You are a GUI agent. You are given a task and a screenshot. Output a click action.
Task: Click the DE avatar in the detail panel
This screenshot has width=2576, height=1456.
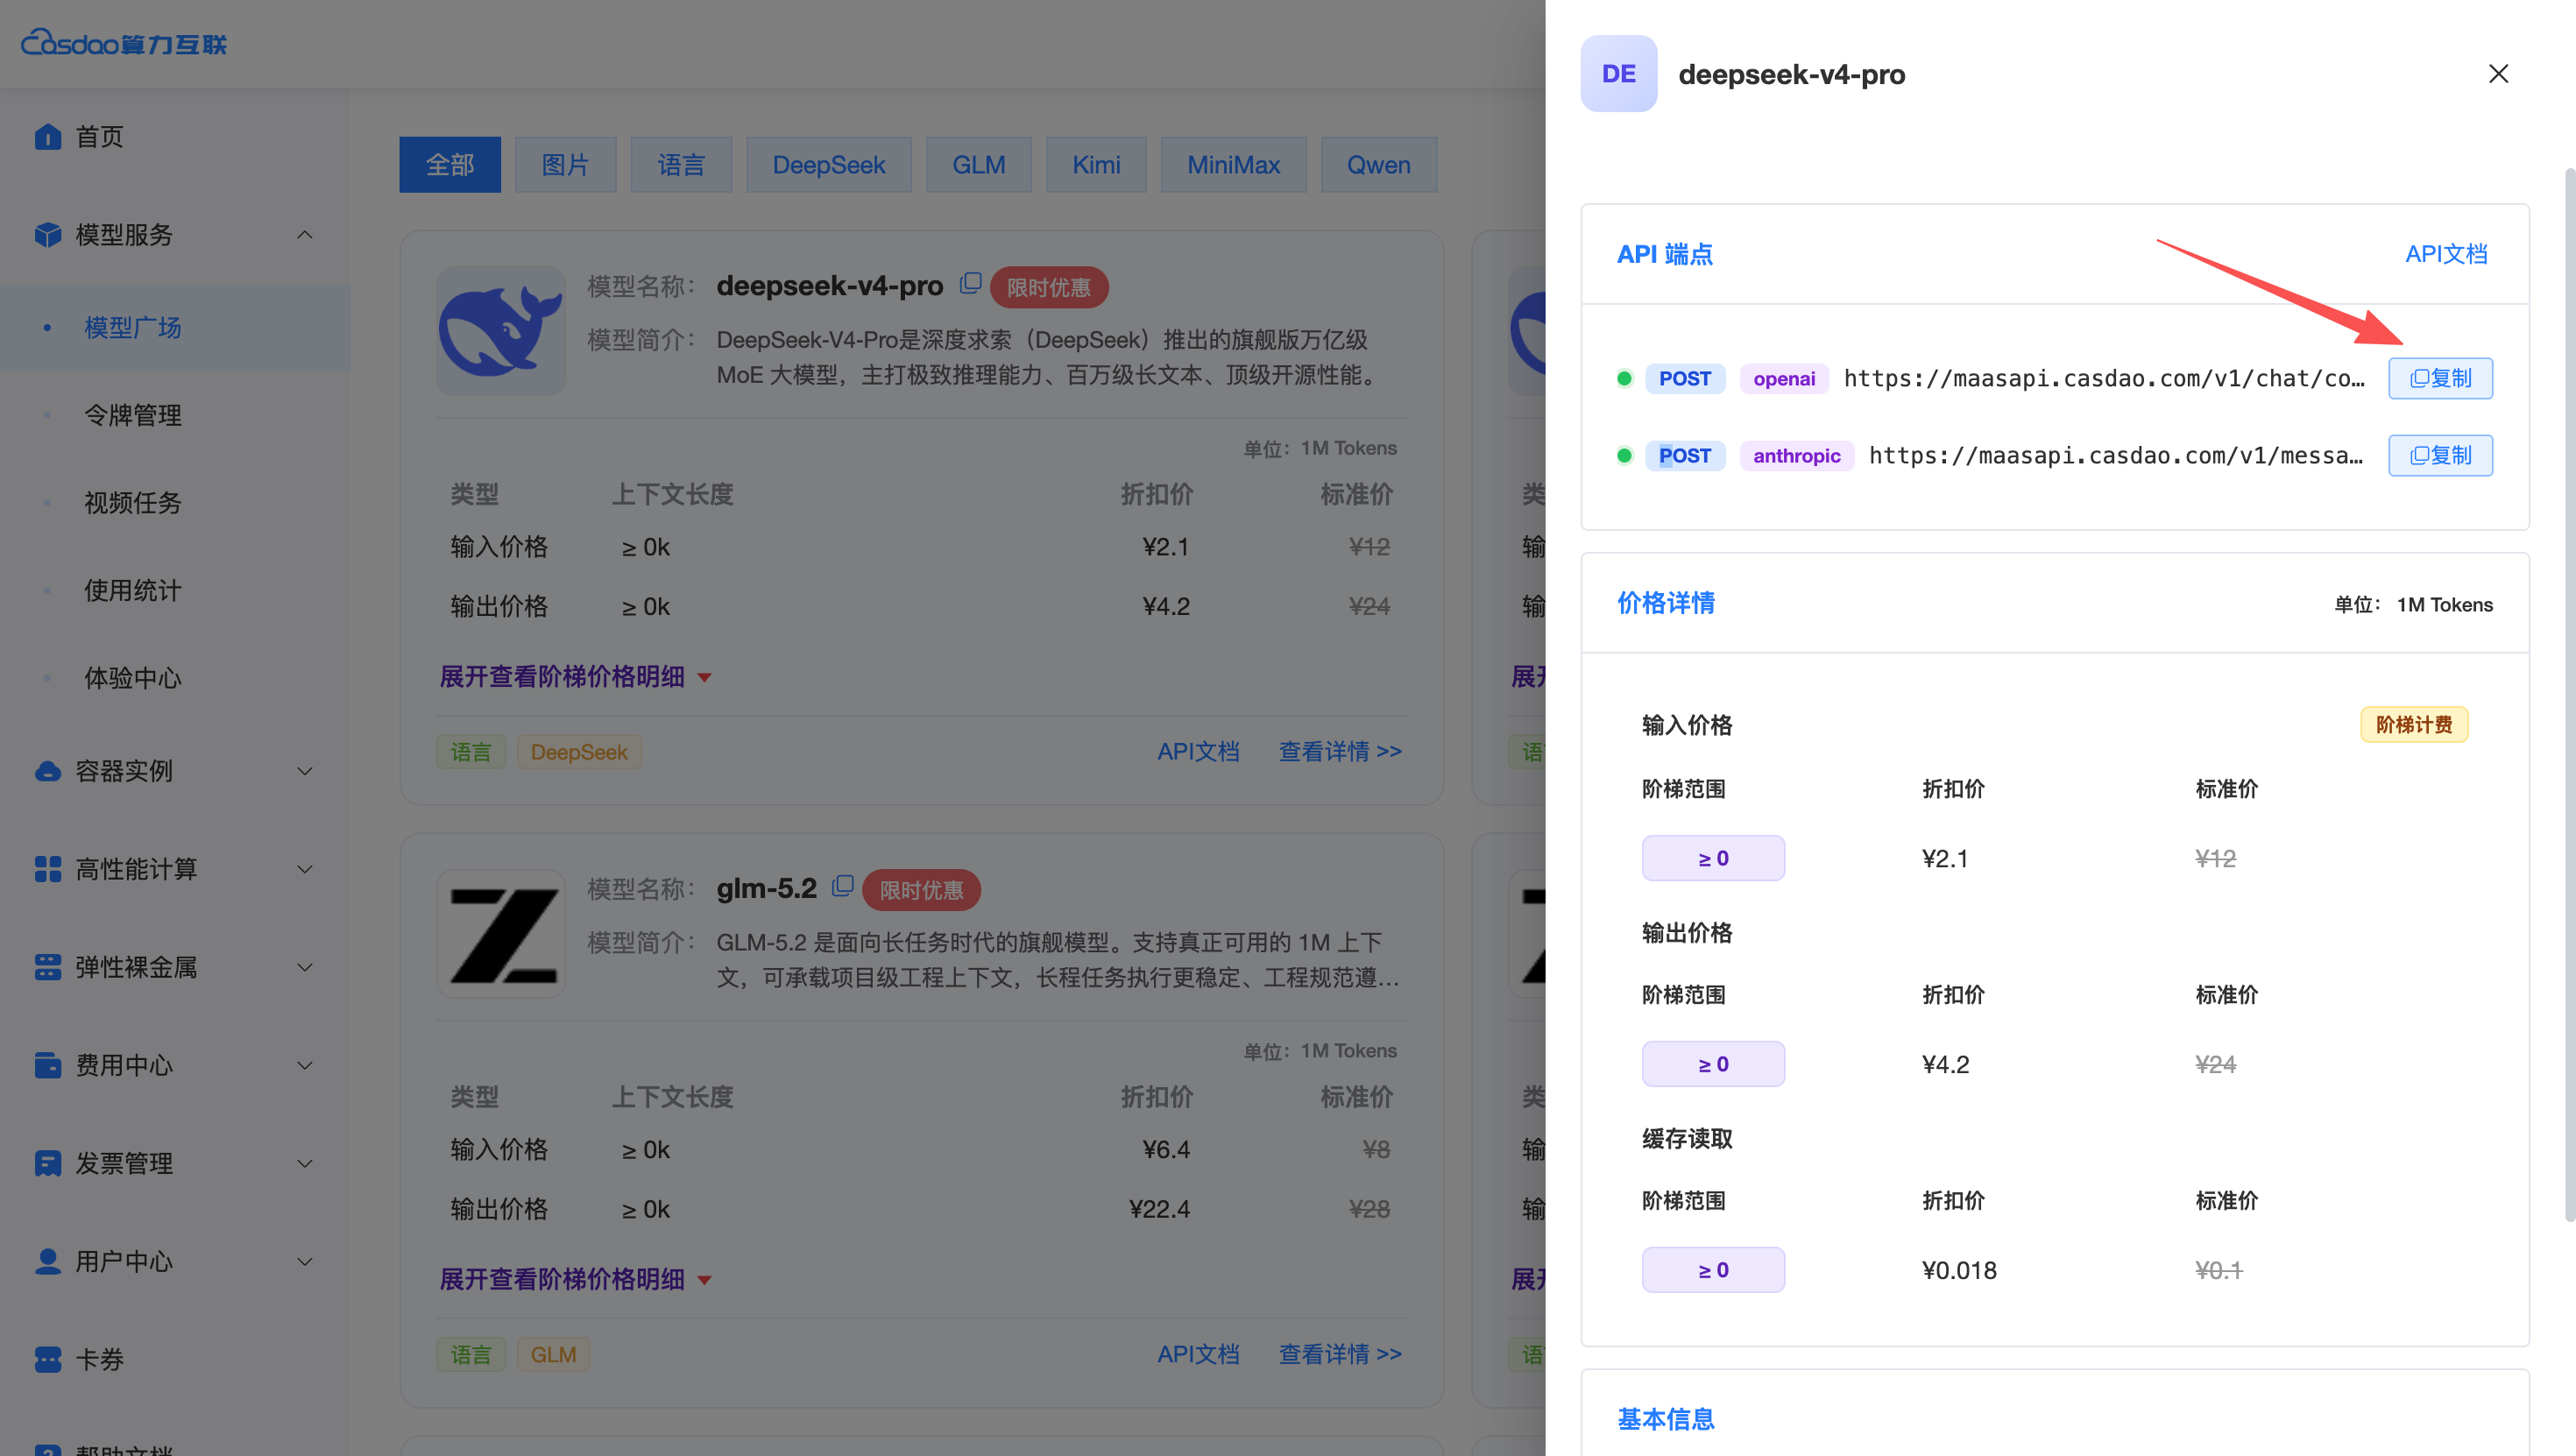click(x=1618, y=74)
